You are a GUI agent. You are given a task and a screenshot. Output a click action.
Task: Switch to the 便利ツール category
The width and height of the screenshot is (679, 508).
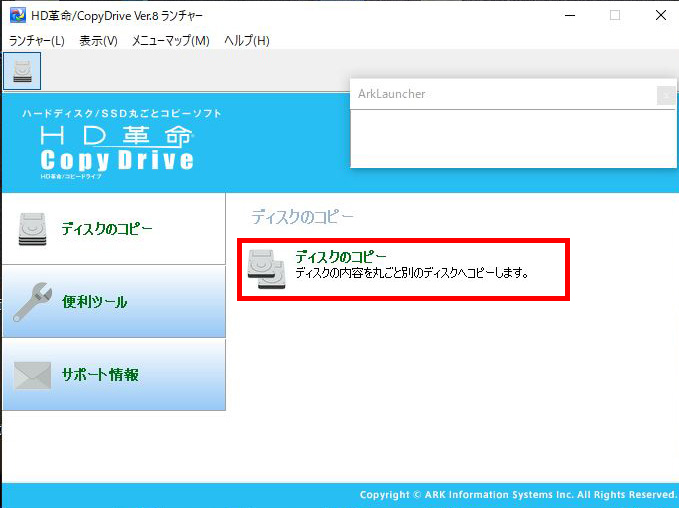click(95, 302)
